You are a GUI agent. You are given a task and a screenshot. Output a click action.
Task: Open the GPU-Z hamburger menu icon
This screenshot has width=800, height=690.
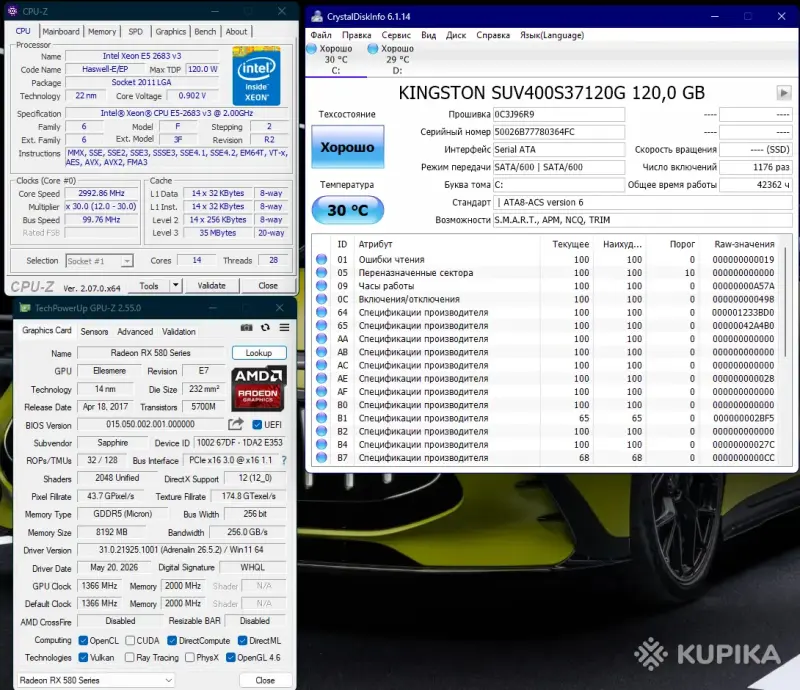tap(284, 328)
